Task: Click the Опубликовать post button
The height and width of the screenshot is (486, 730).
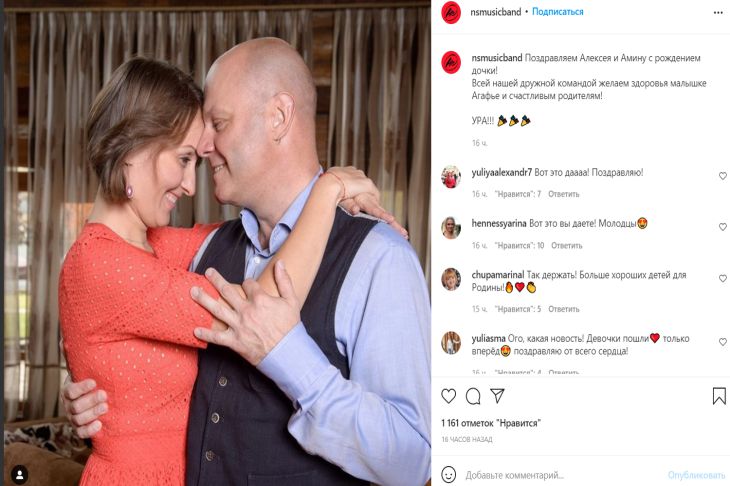Action: click(x=696, y=475)
